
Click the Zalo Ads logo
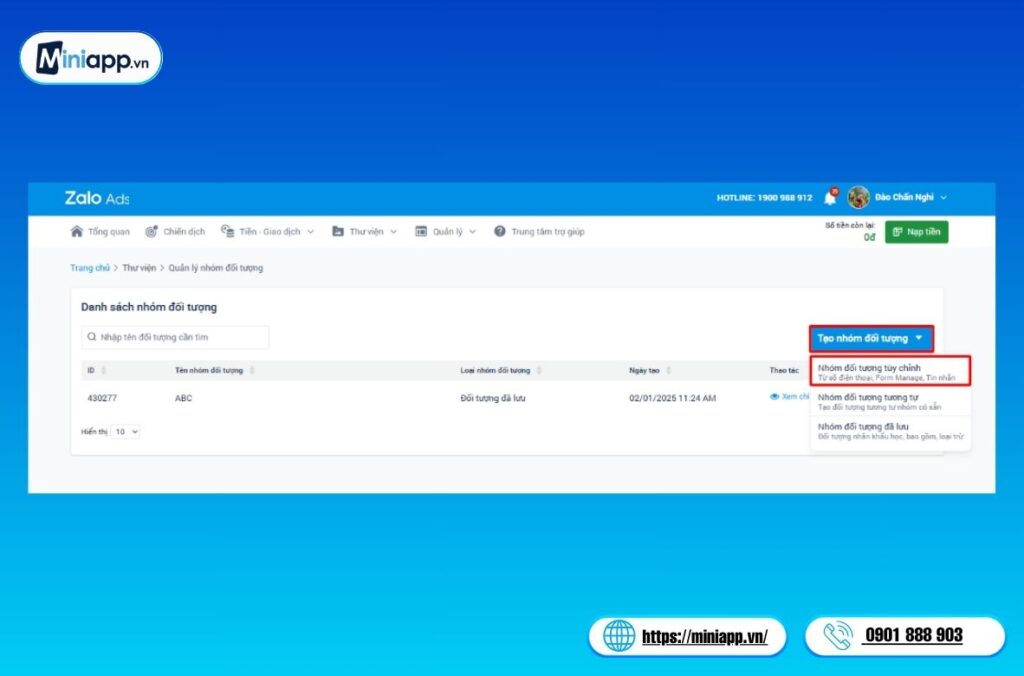pyautogui.click(x=97, y=198)
